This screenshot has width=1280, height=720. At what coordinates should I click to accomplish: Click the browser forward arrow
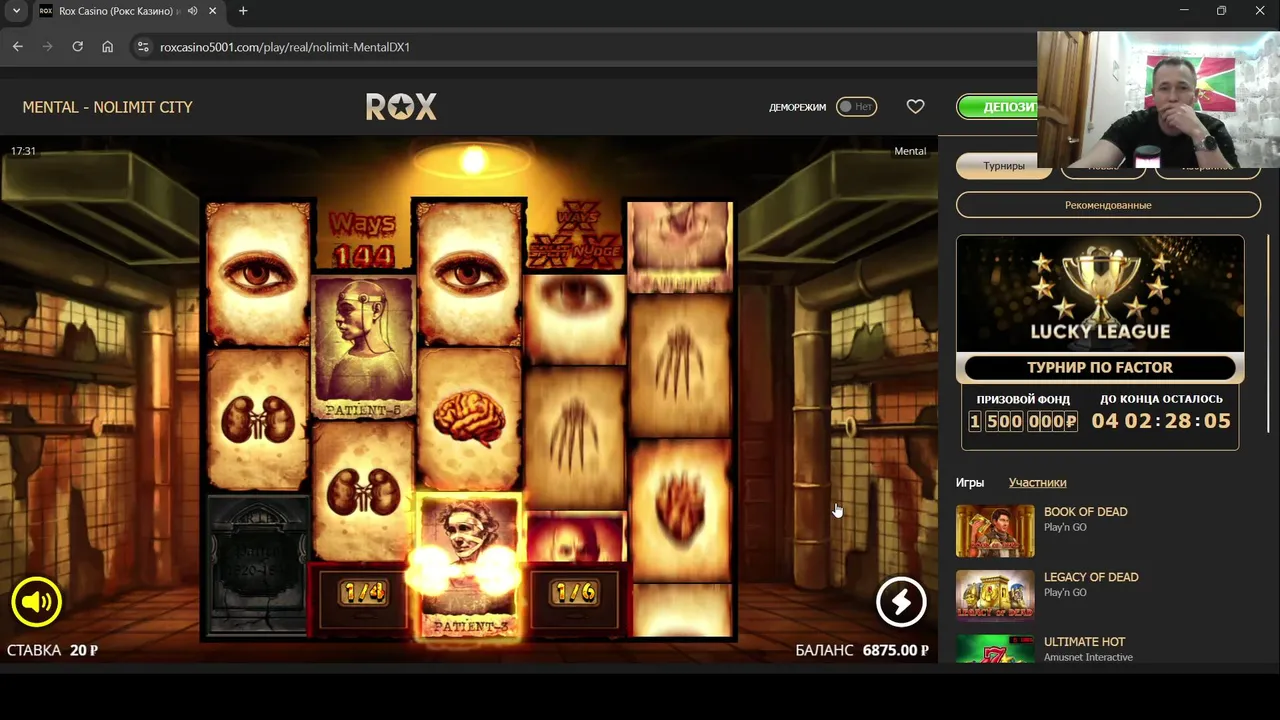pyautogui.click(x=48, y=47)
